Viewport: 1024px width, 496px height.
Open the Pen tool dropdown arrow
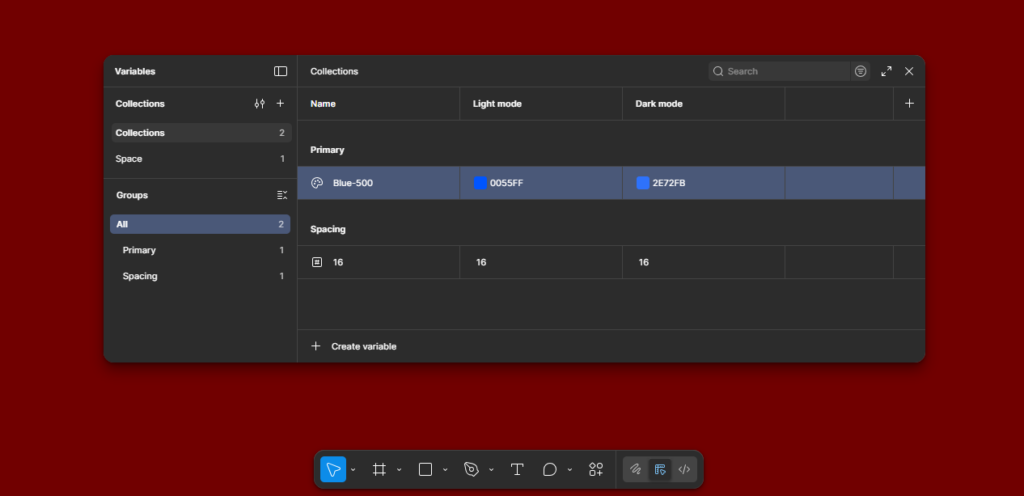[x=491, y=470]
